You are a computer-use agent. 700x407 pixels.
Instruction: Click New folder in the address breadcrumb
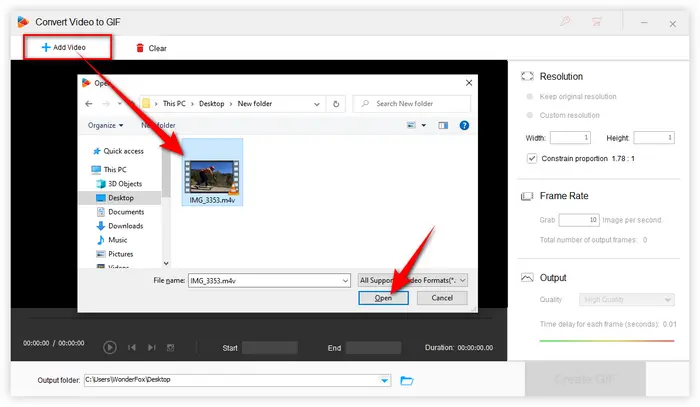255,104
